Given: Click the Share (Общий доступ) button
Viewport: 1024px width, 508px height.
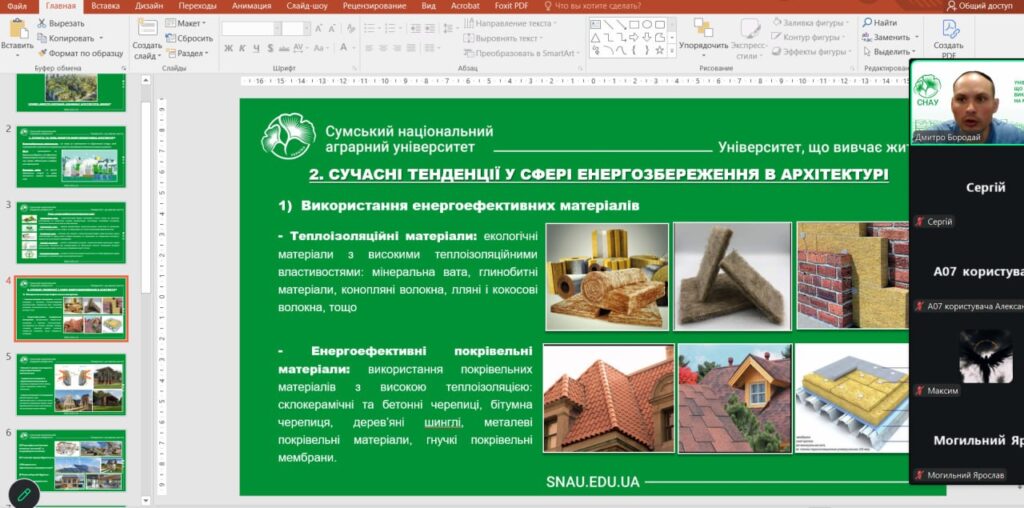Looking at the screenshot, I should pyautogui.click(x=978, y=6).
